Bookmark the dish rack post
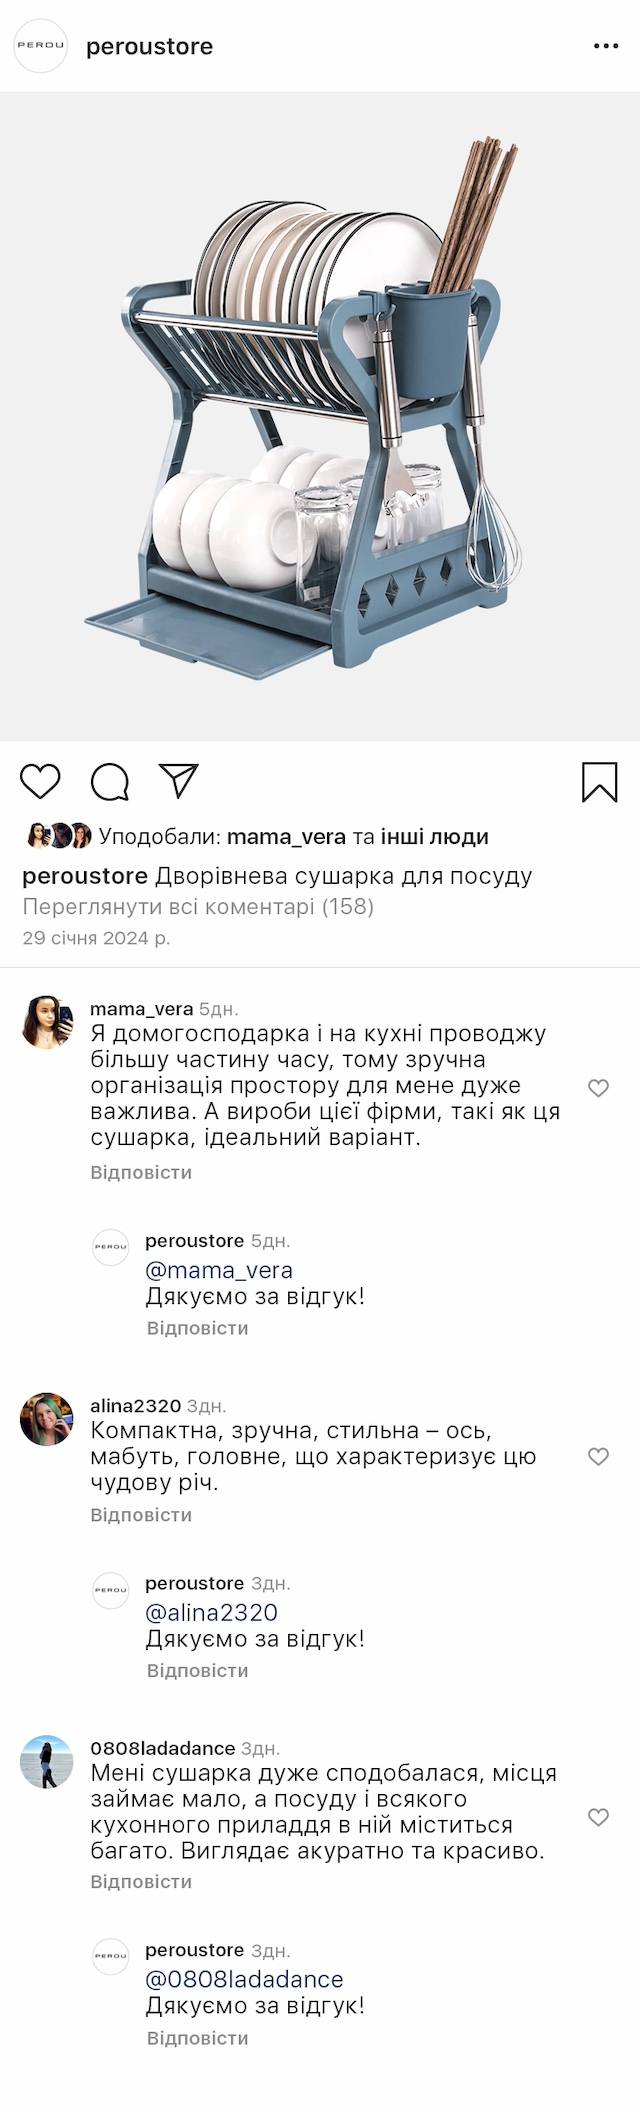The height and width of the screenshot is (2107, 640). pos(599,782)
